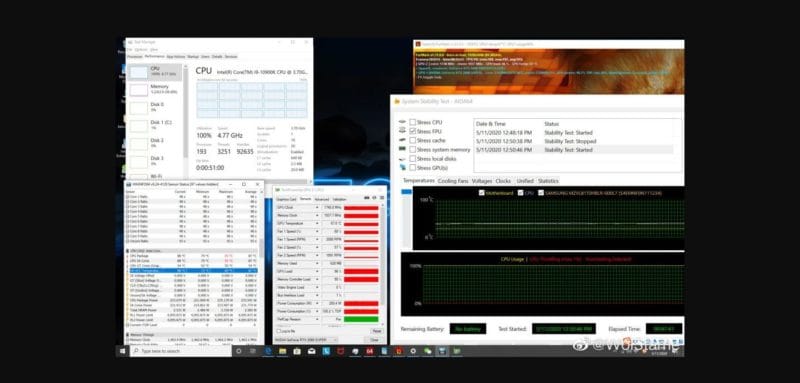Open the PerfCap Reason sensor dropdown arrow

pos(317,319)
